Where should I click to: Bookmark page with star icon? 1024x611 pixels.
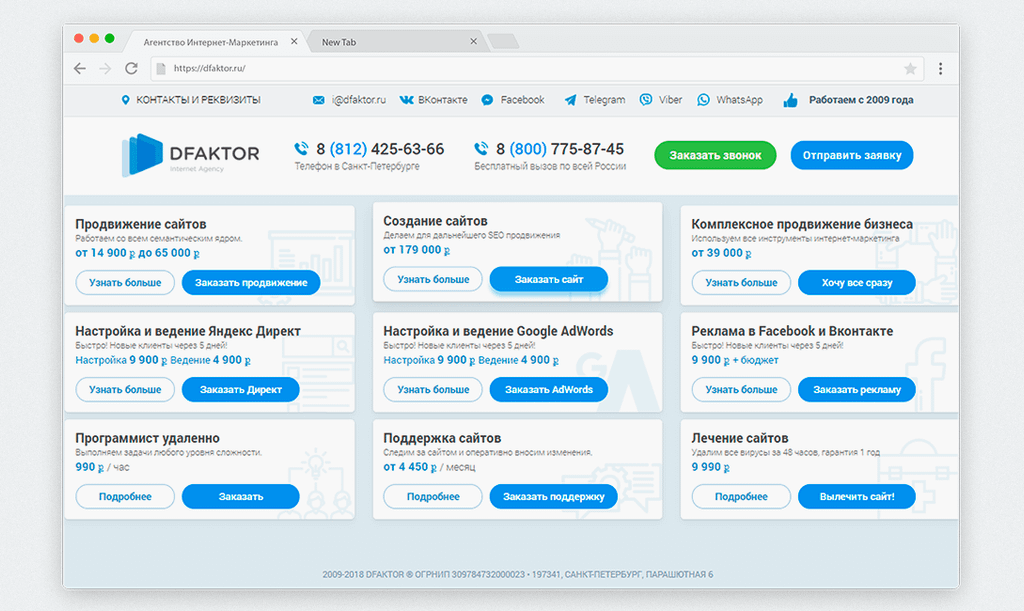pos(910,69)
